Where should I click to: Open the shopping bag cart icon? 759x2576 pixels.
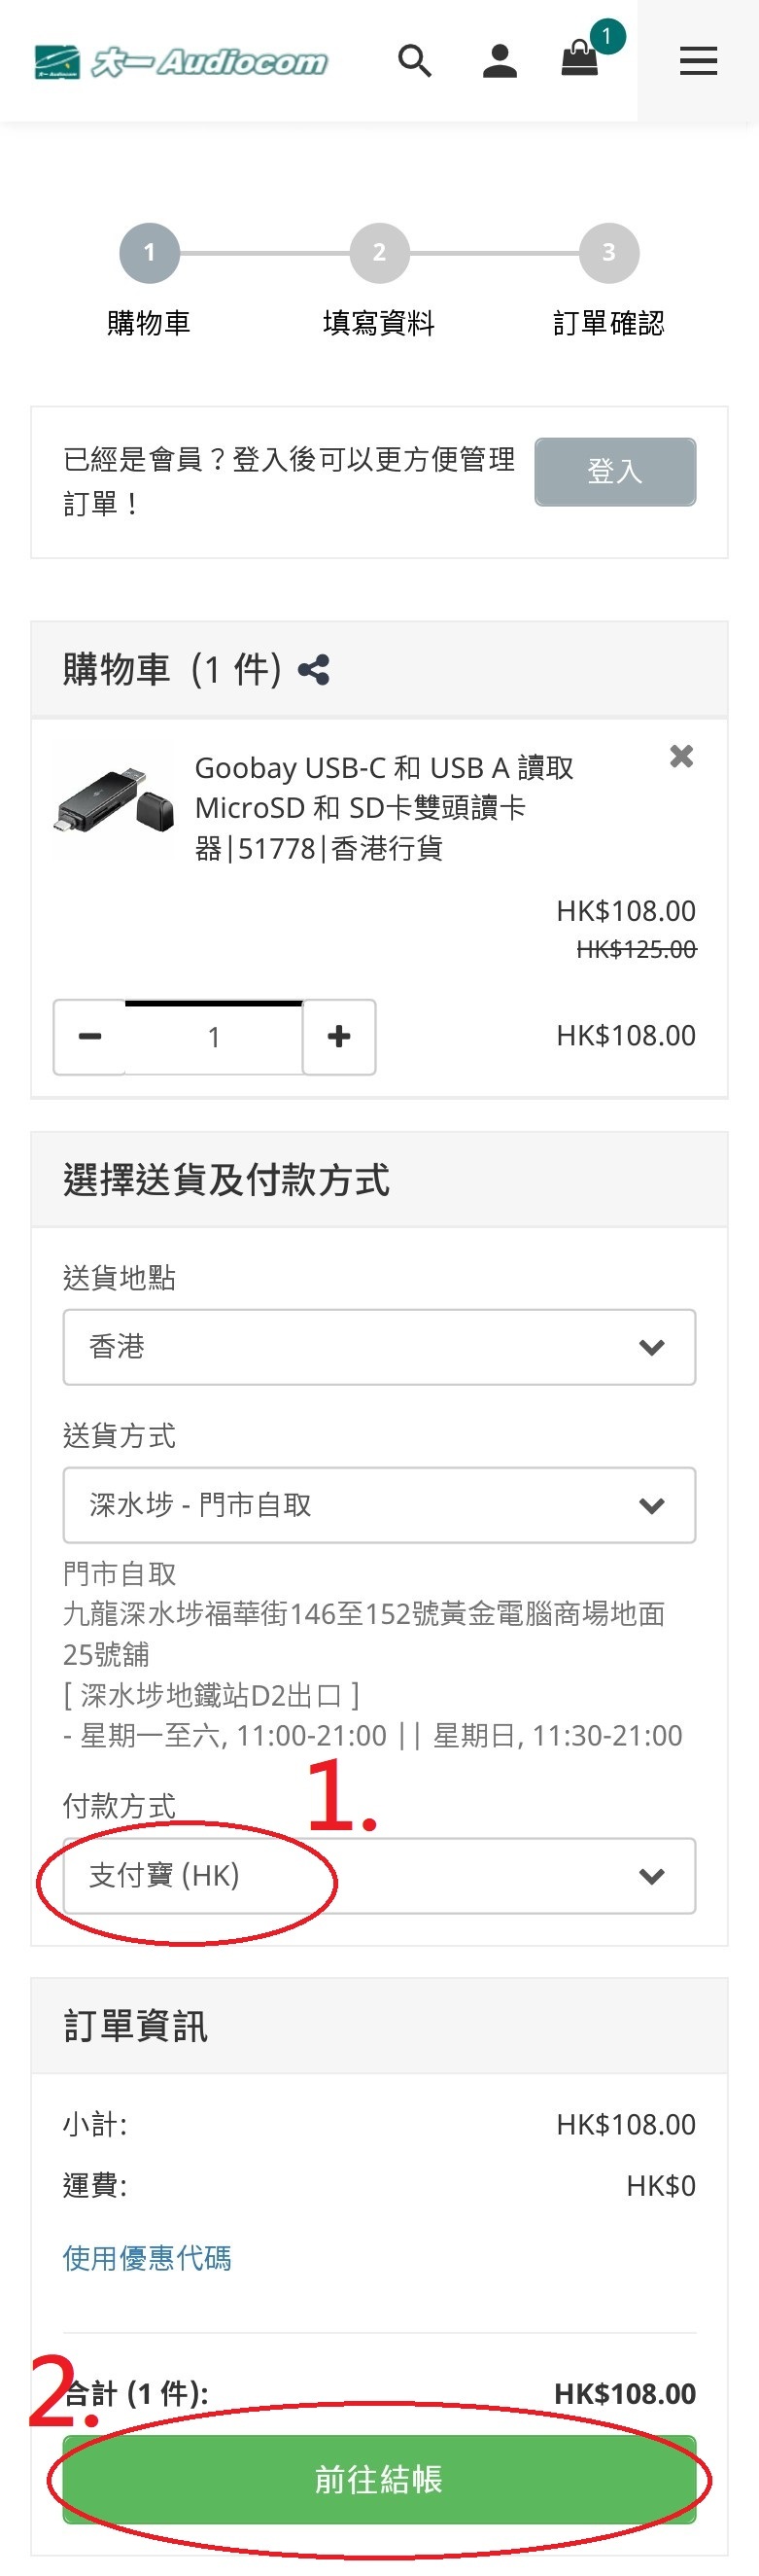(580, 58)
